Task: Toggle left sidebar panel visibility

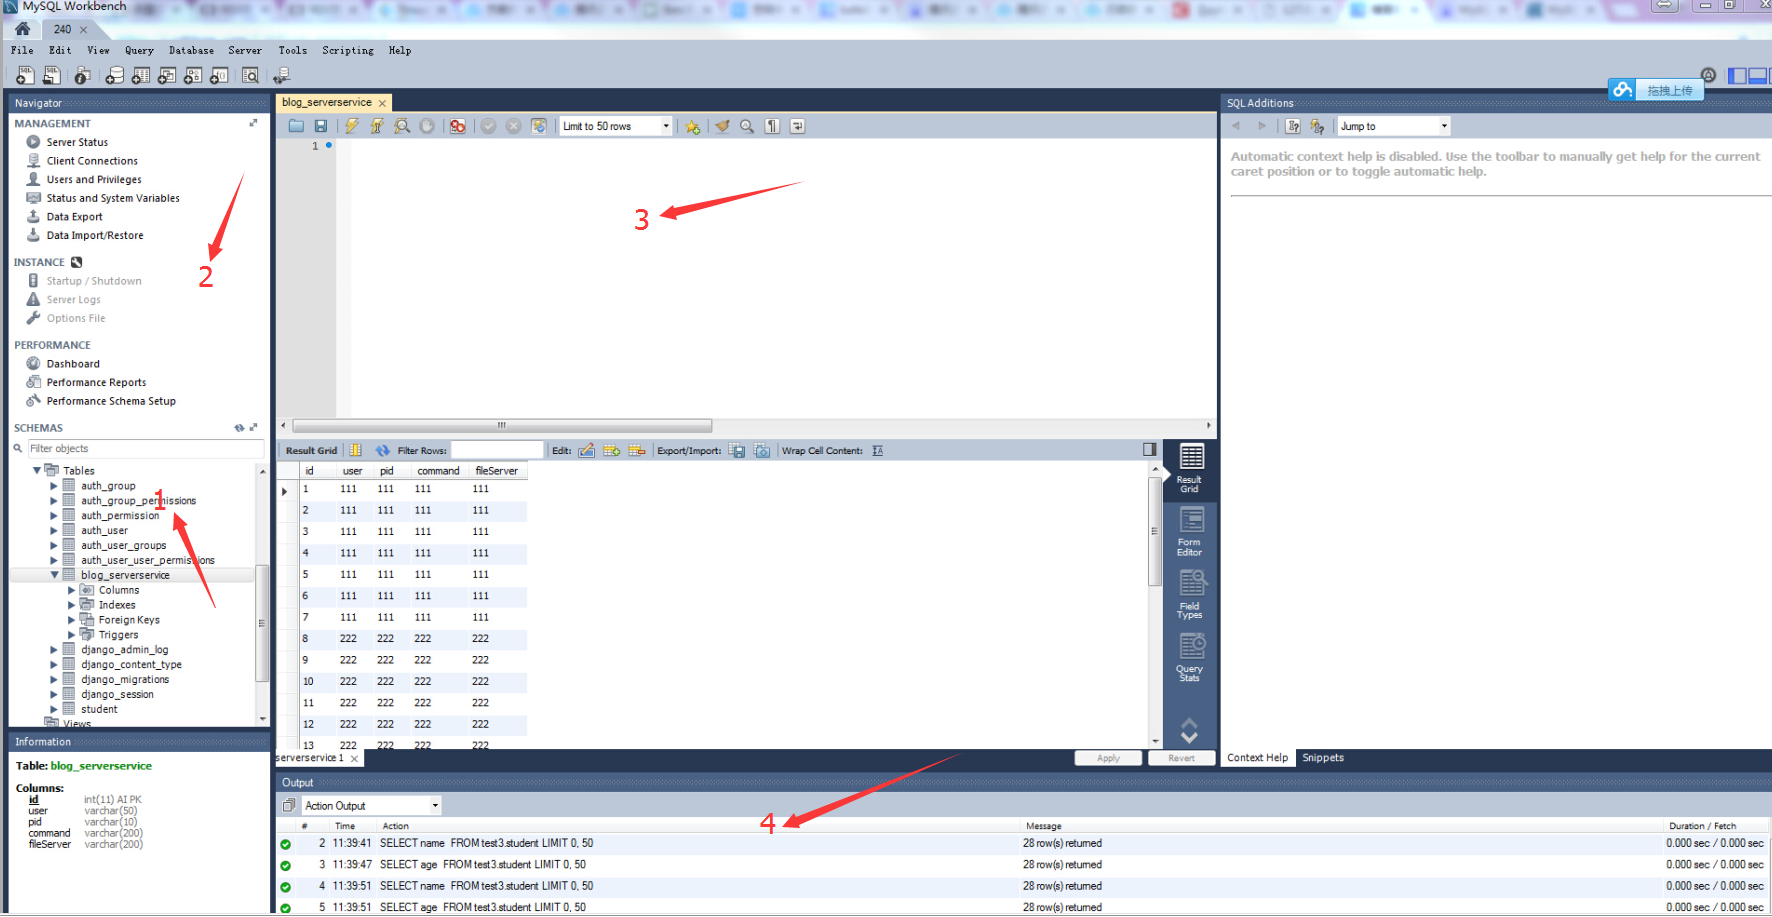Action: (x=1737, y=75)
